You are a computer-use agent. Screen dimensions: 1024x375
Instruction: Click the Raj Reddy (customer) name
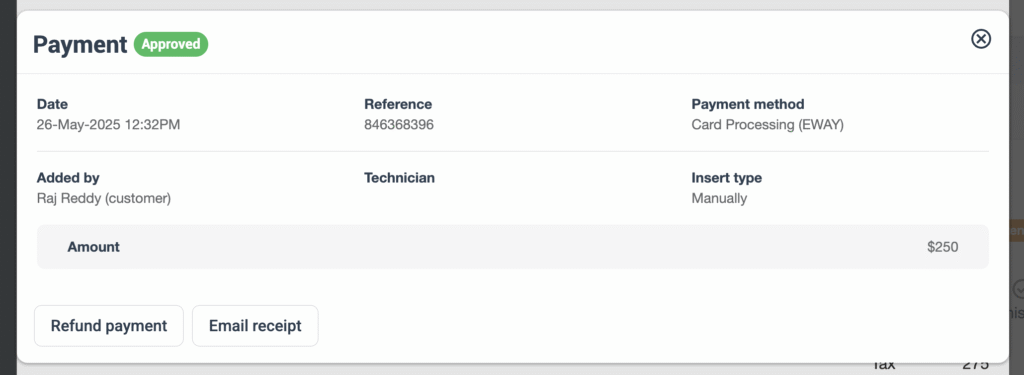tap(104, 198)
